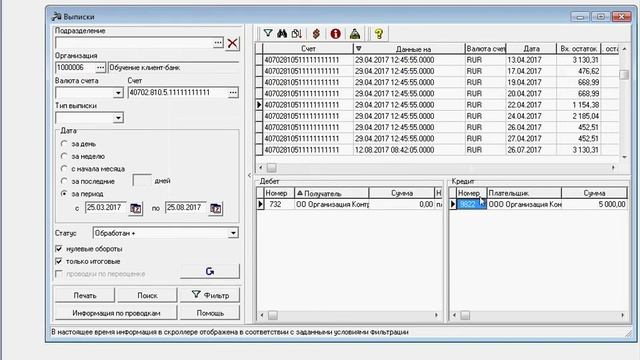The height and width of the screenshot is (360, 640).
Task: Open calendar for end date 25.08.2017
Action: point(216,209)
